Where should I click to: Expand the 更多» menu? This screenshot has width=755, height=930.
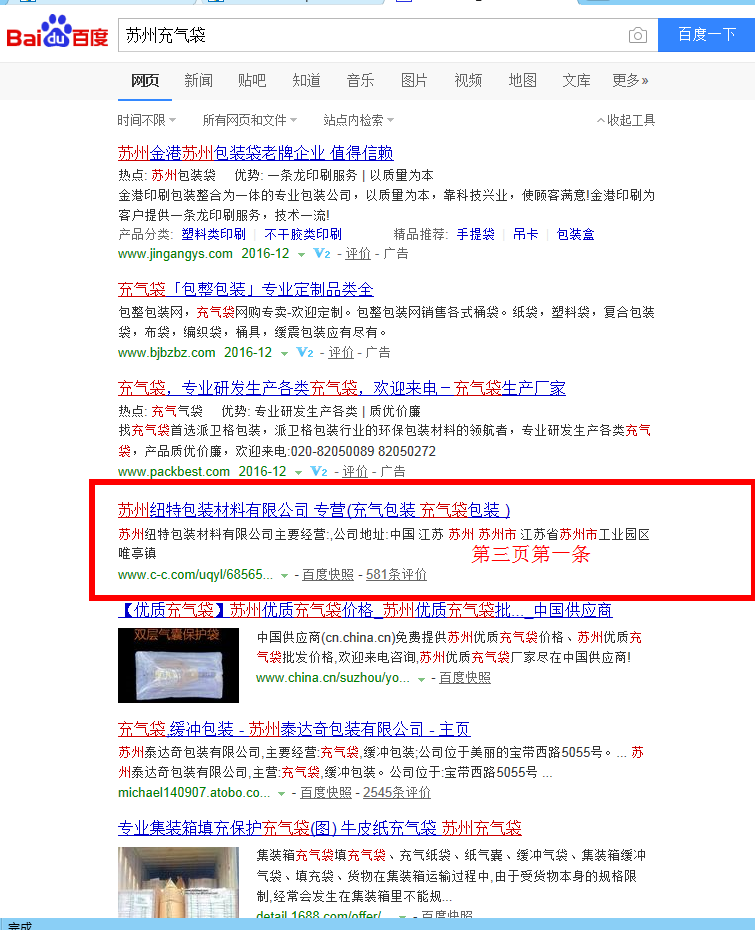pyautogui.click(x=630, y=81)
